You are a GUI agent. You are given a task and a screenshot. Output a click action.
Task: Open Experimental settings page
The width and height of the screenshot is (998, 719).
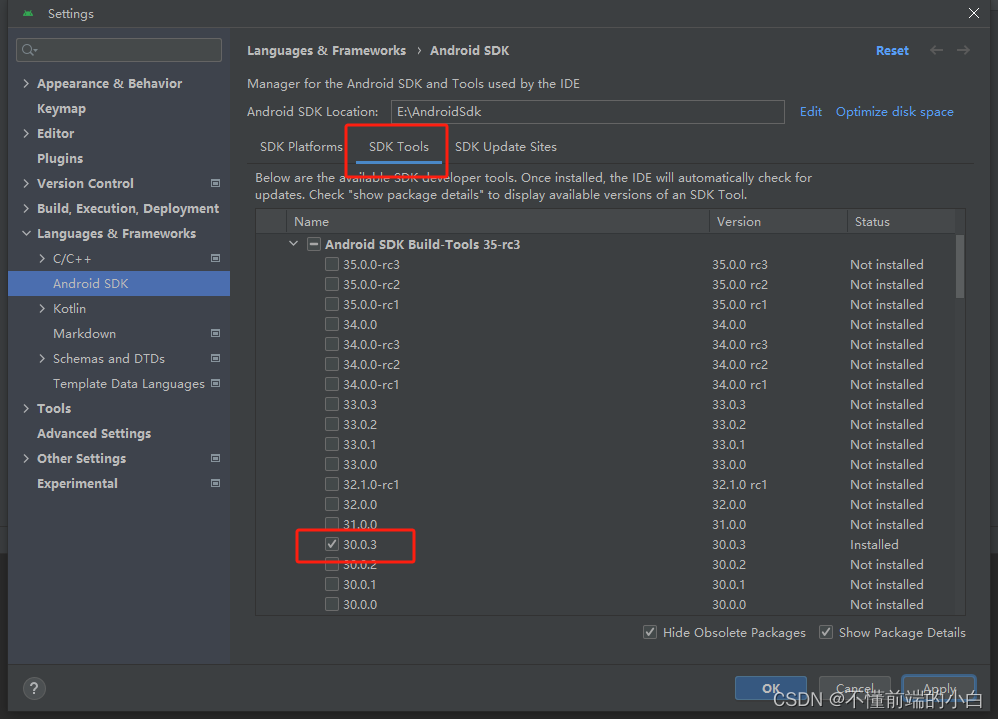[77, 484]
